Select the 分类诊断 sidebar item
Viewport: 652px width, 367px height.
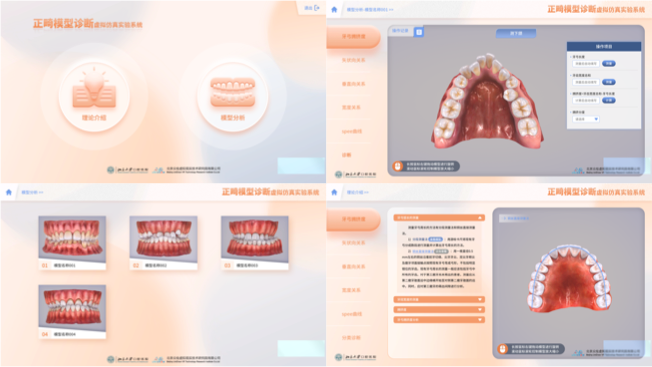coord(351,337)
